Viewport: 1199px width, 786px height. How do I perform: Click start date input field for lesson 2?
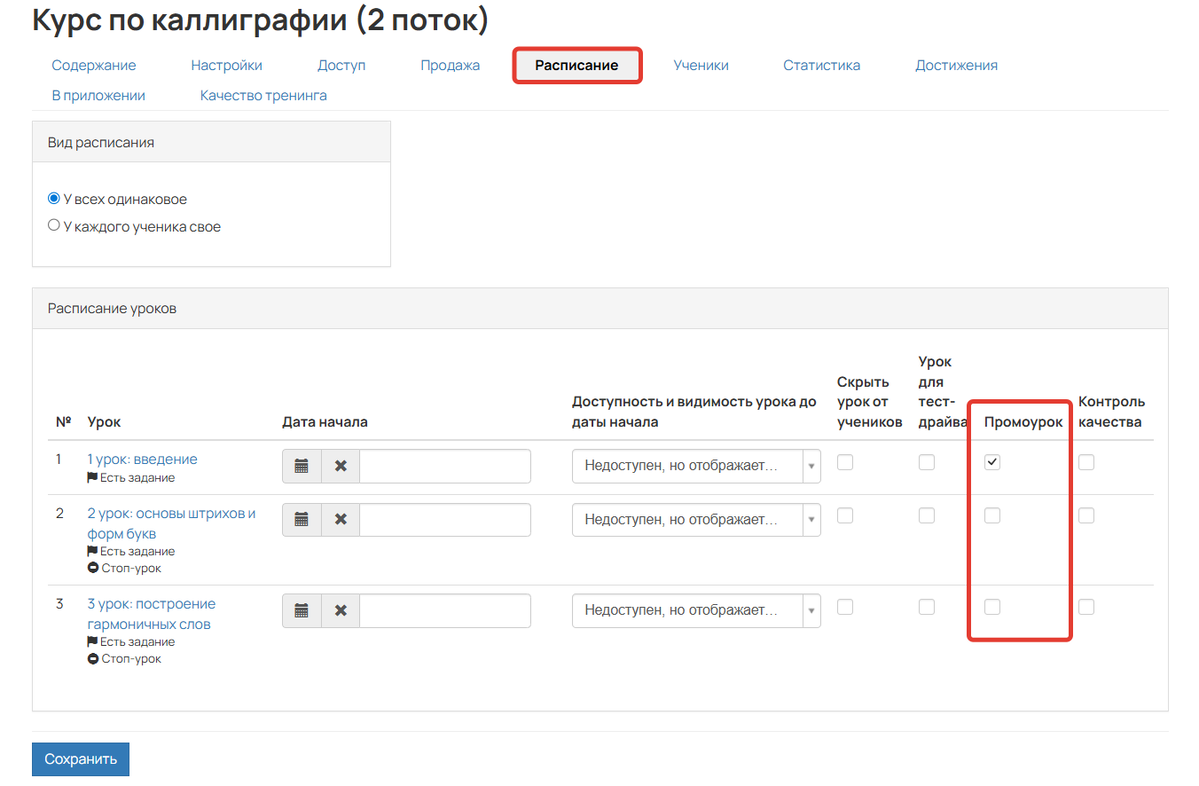[444, 520]
